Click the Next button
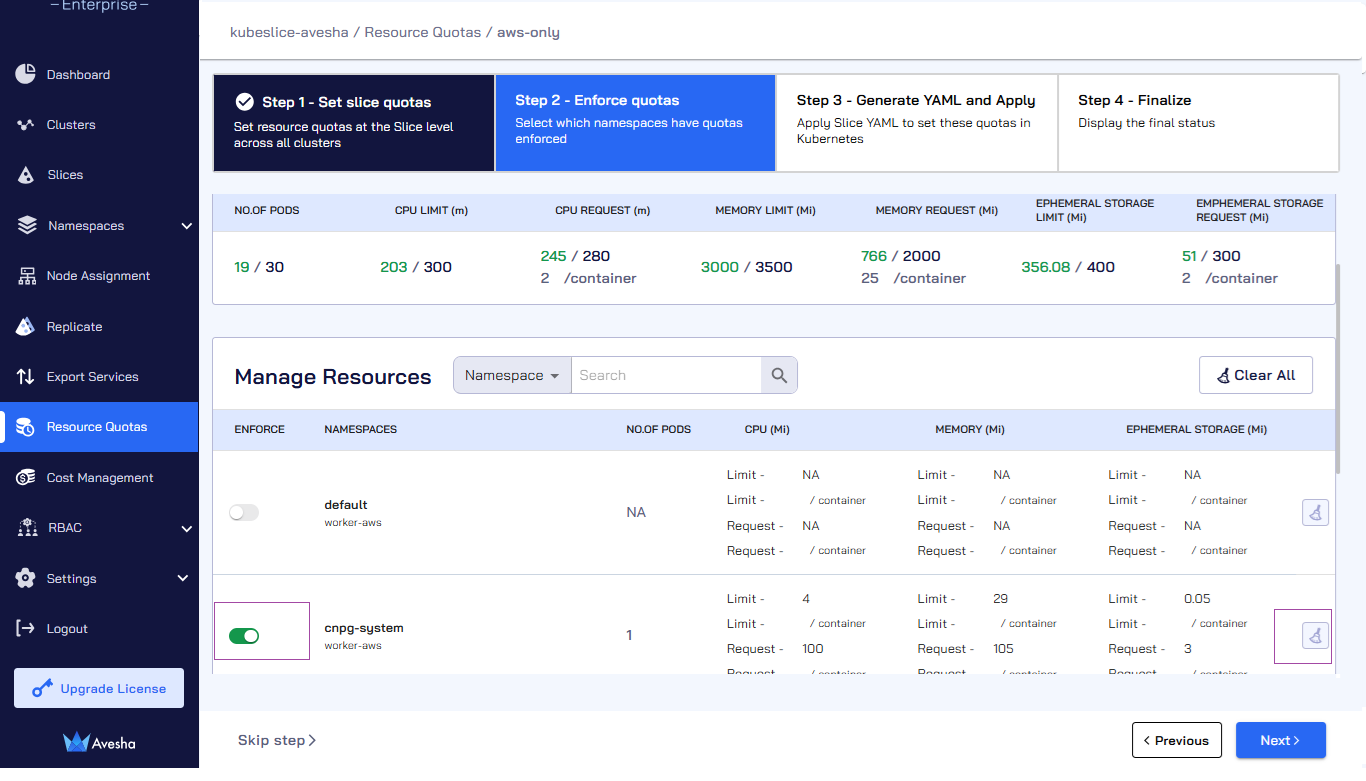 tap(1281, 740)
